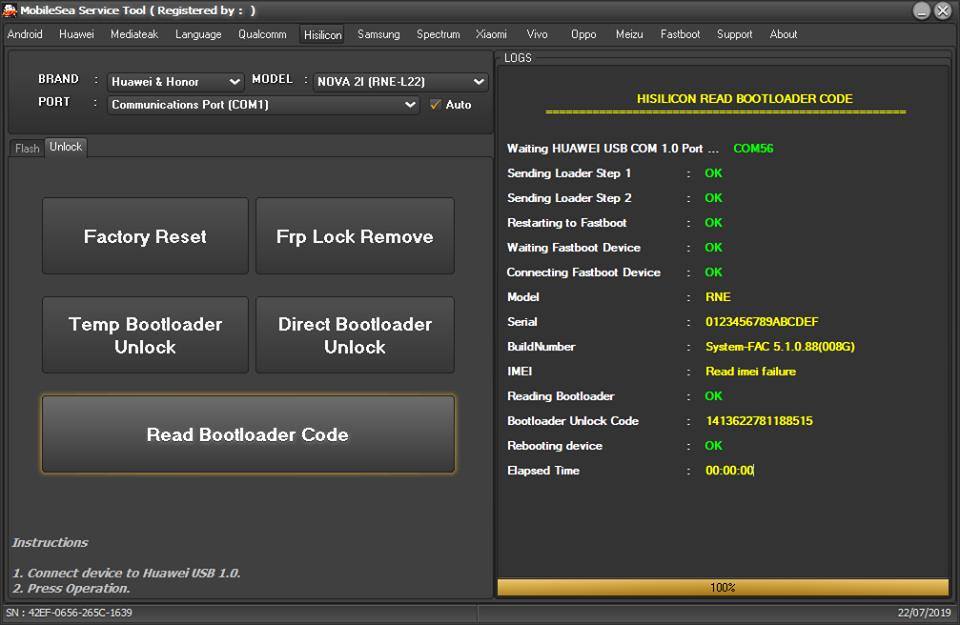The height and width of the screenshot is (625, 960).
Task: Open the Xiaomi tab
Action: coord(491,34)
